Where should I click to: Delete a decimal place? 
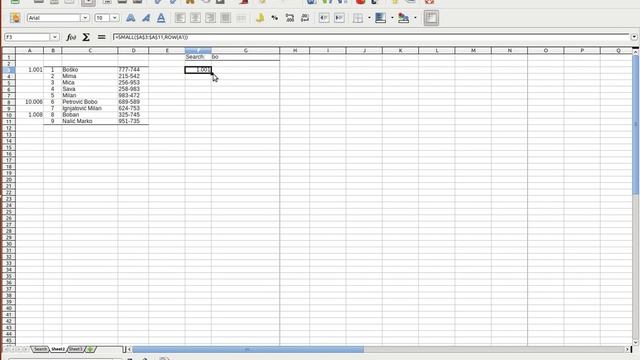(305, 18)
